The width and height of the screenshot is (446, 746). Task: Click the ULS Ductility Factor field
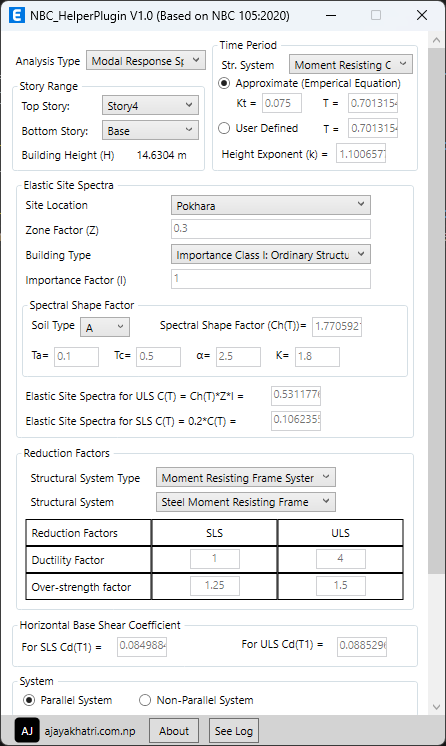[341, 559]
